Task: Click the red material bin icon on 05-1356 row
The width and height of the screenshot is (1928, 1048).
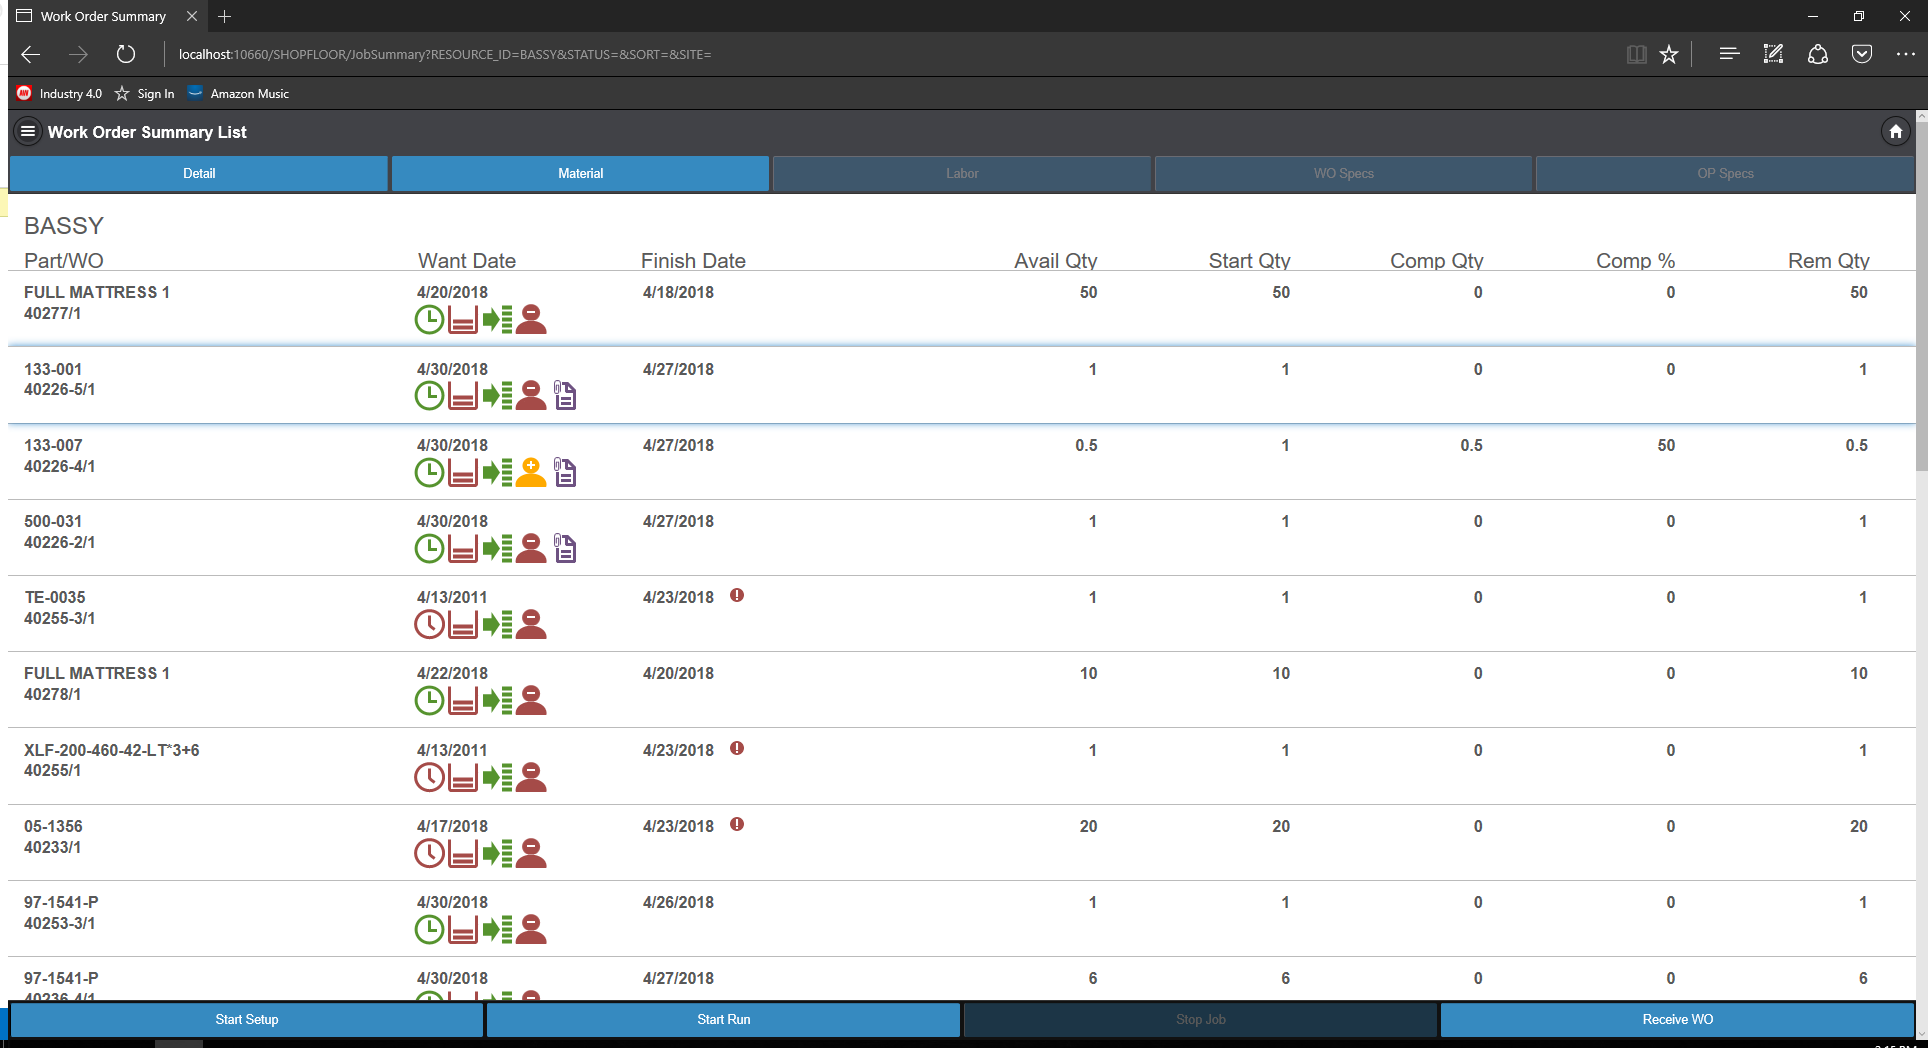Action: (463, 853)
